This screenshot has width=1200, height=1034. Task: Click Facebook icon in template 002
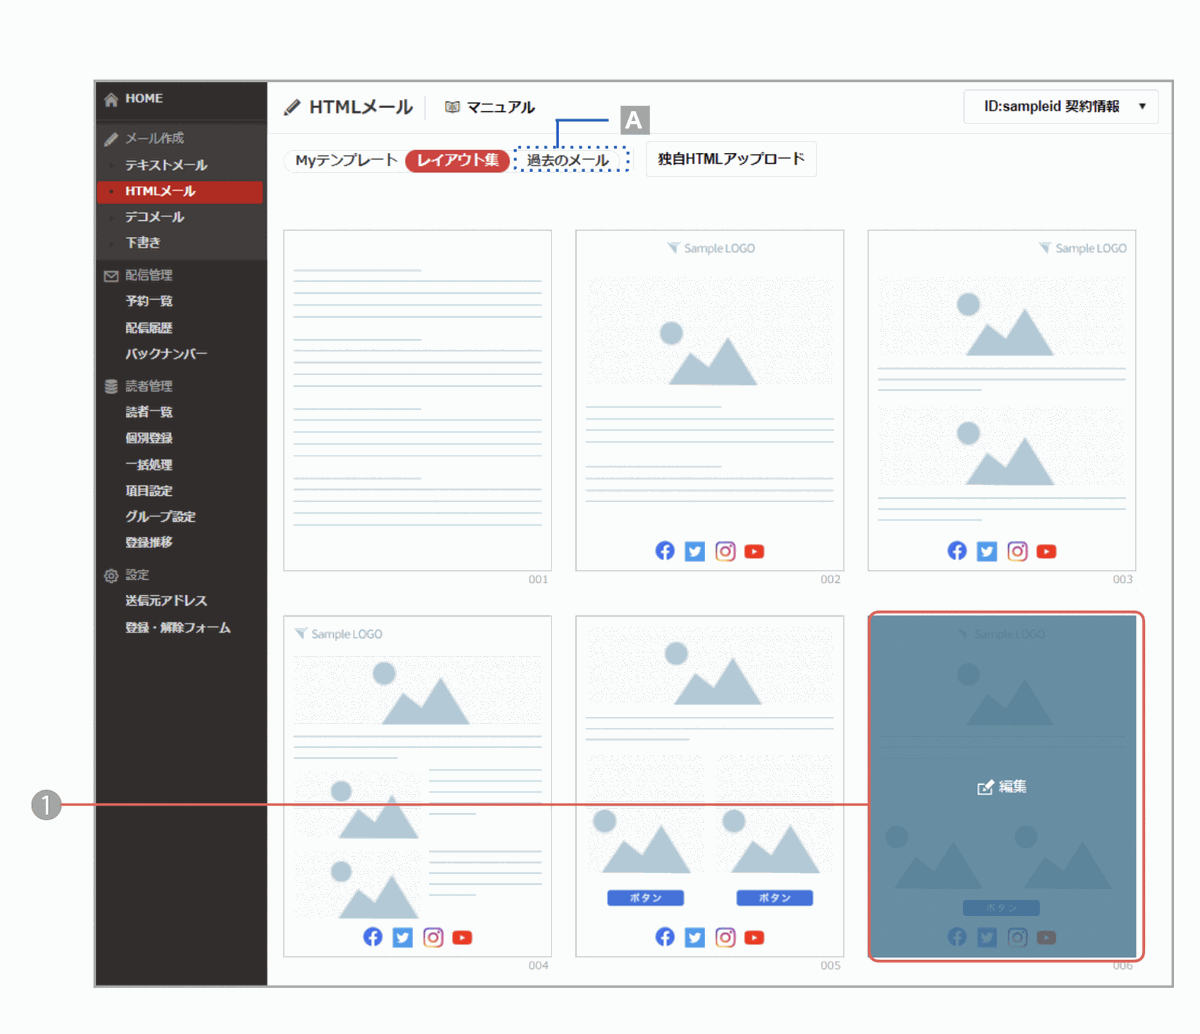[x=665, y=551]
